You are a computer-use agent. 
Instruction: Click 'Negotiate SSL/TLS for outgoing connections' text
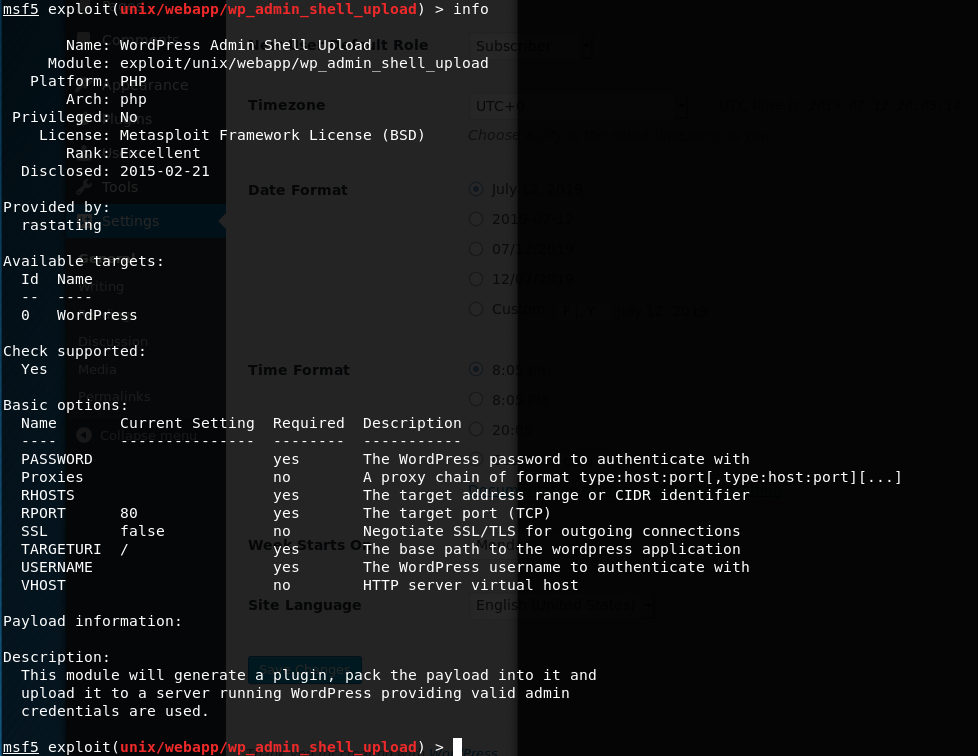[x=551, y=531]
